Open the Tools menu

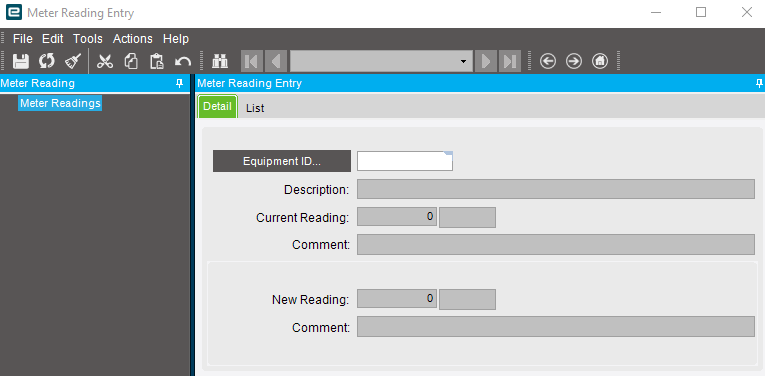[88, 39]
